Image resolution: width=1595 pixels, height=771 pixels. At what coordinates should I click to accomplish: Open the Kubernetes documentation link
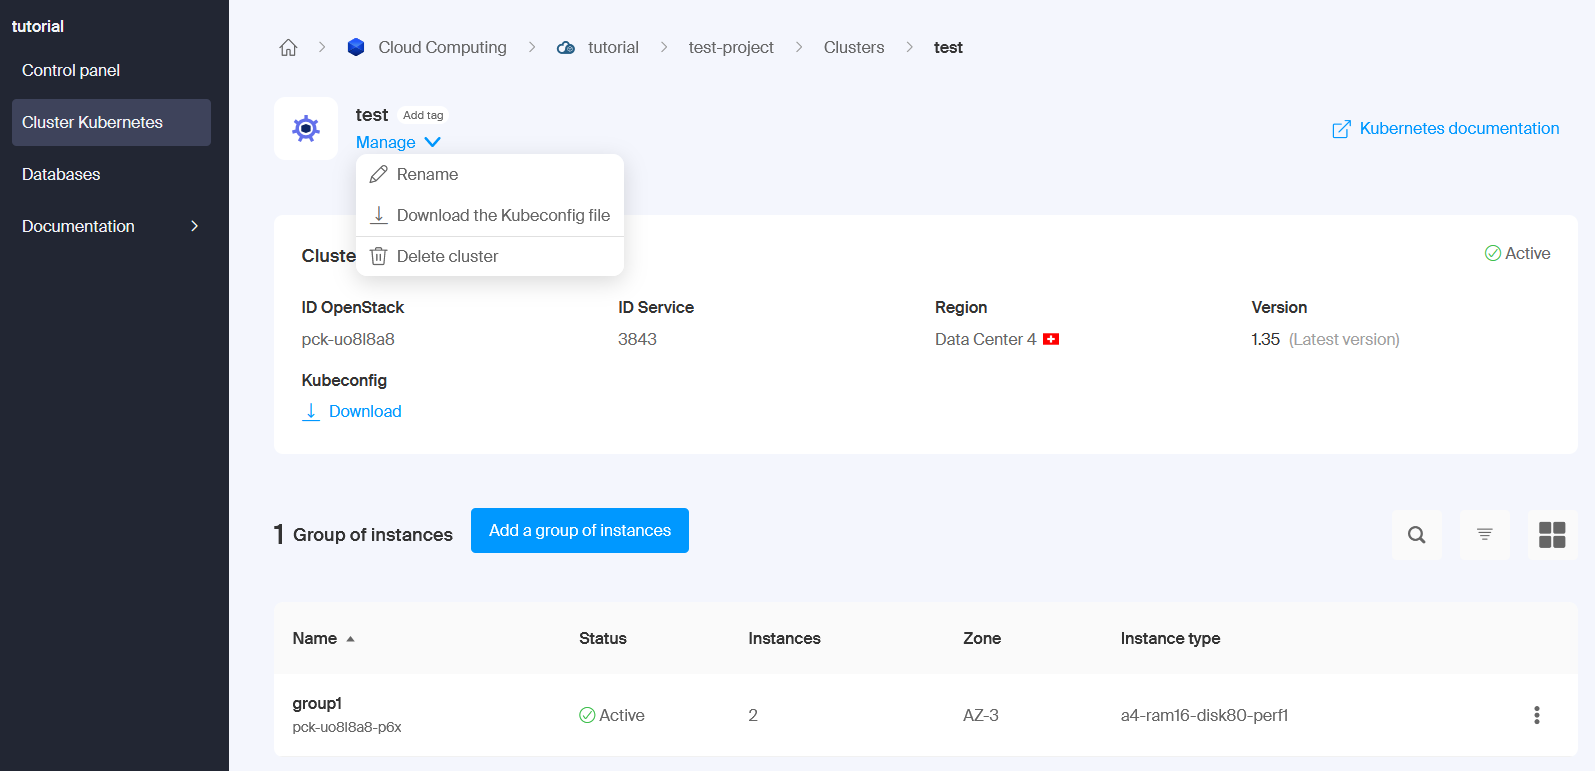click(x=1446, y=128)
